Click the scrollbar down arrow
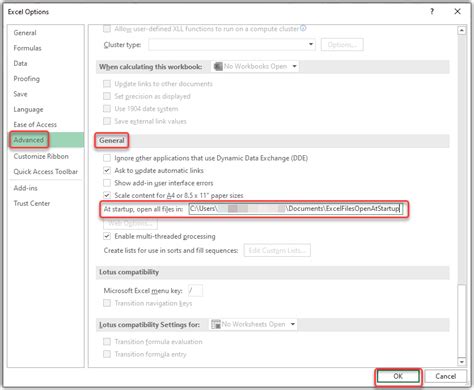 (462, 362)
